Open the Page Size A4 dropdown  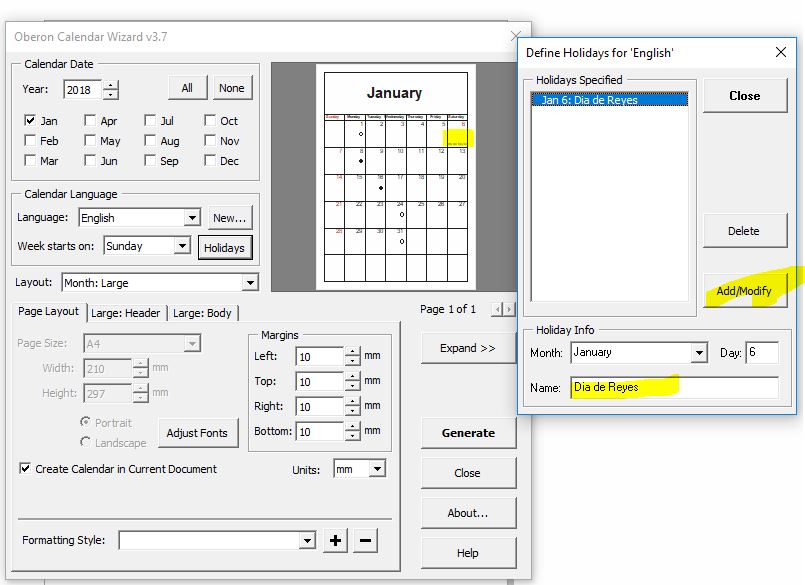tap(192, 344)
